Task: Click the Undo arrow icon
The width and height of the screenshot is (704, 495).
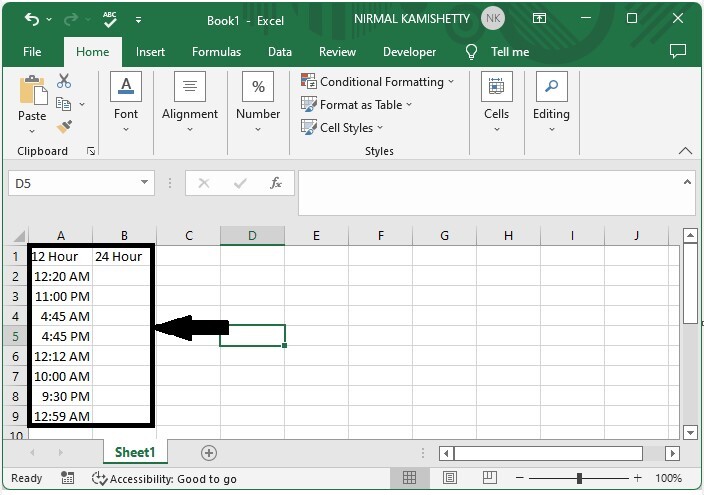Action: [32, 19]
